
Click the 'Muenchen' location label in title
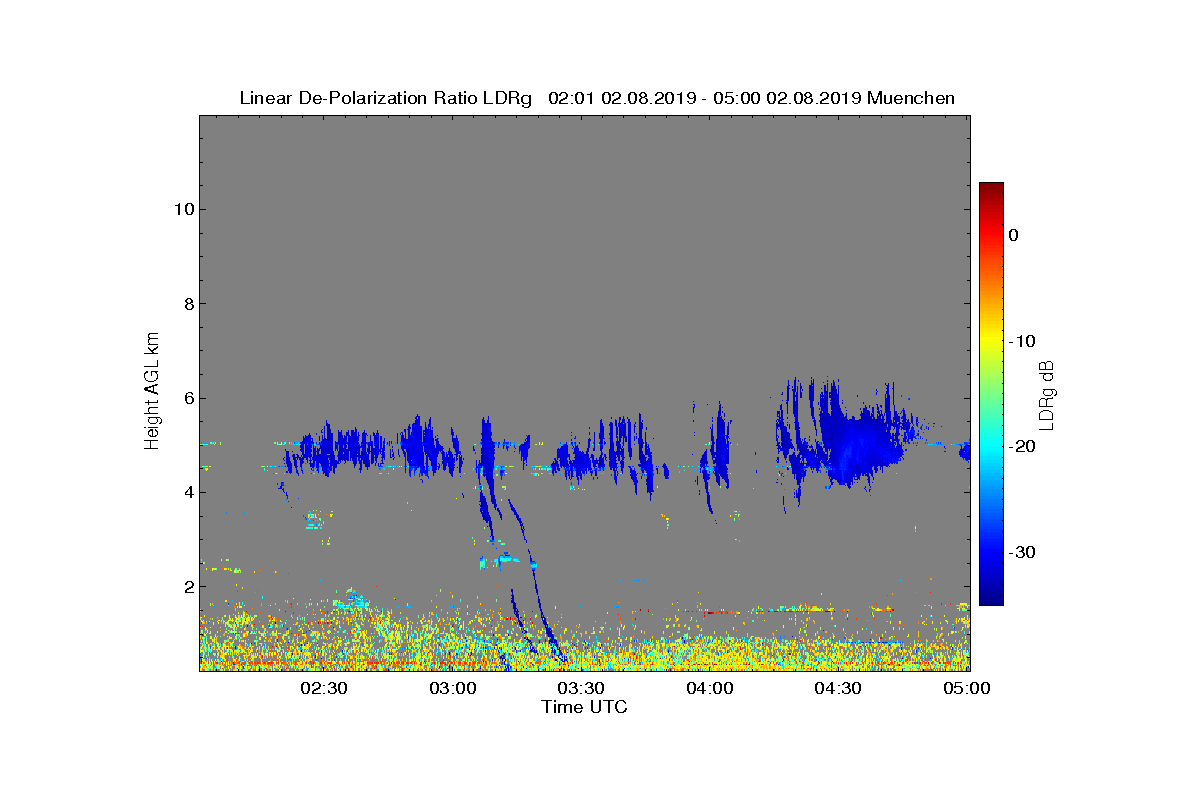click(911, 98)
